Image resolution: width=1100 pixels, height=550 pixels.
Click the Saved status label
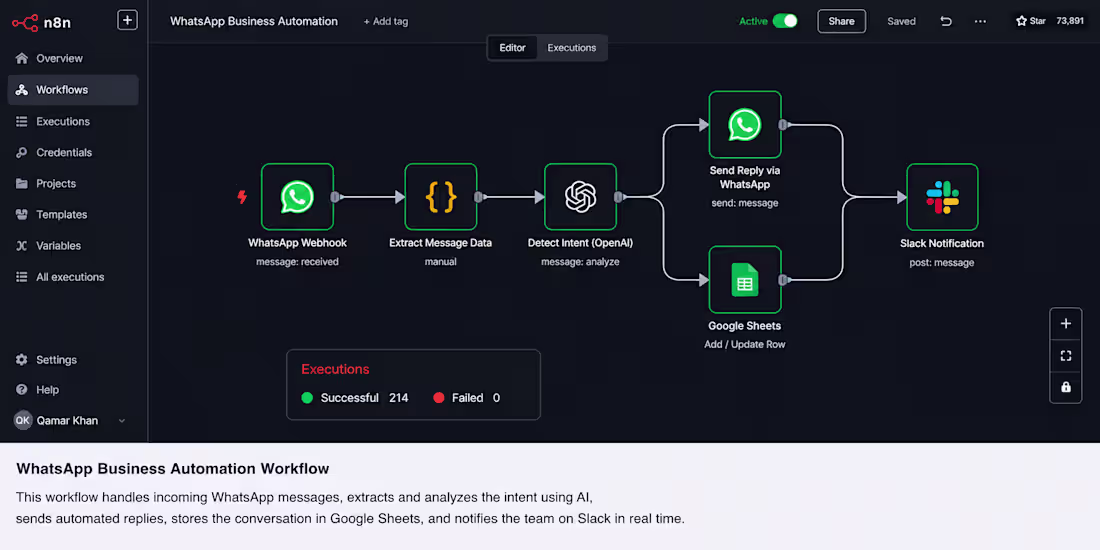click(901, 21)
